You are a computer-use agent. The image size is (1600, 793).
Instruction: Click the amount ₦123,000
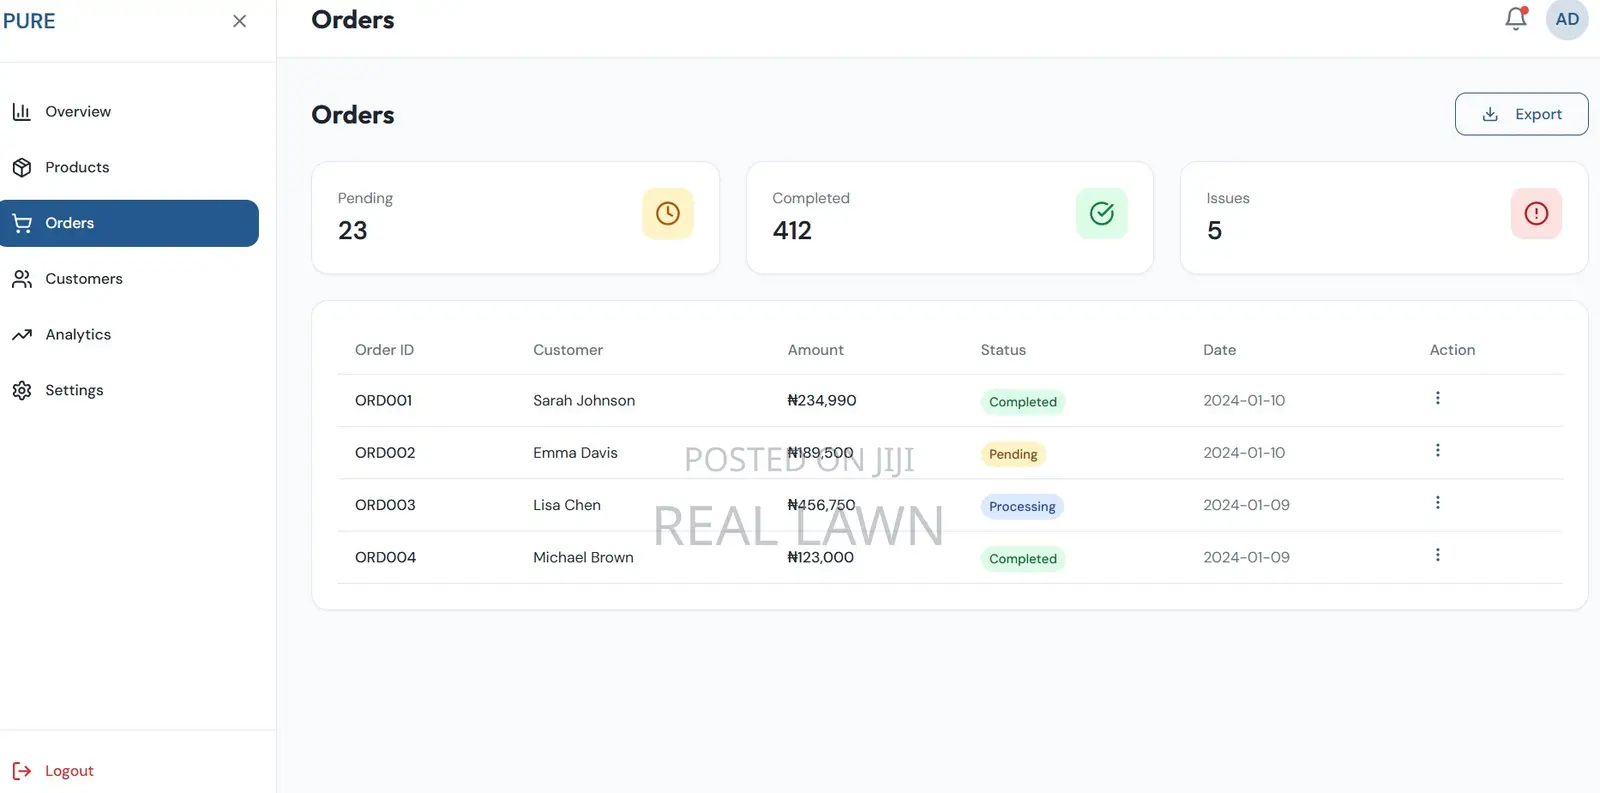click(820, 558)
